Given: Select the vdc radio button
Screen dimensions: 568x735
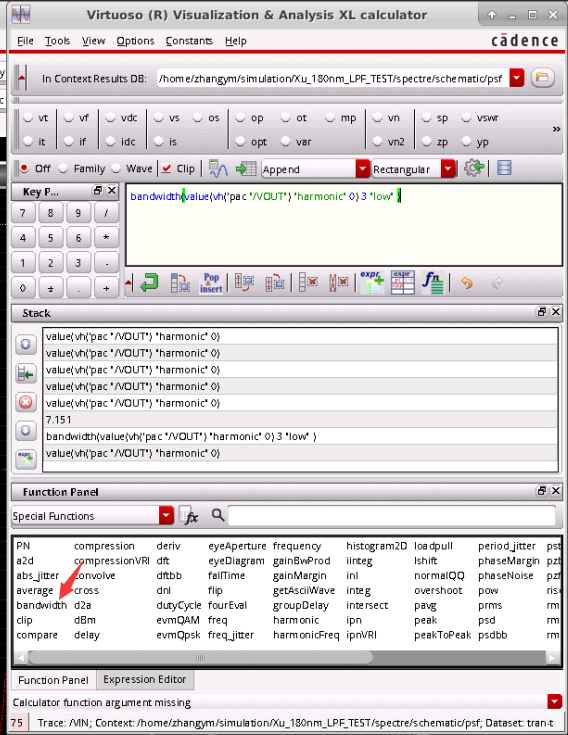Looking at the screenshot, I should tap(111, 117).
